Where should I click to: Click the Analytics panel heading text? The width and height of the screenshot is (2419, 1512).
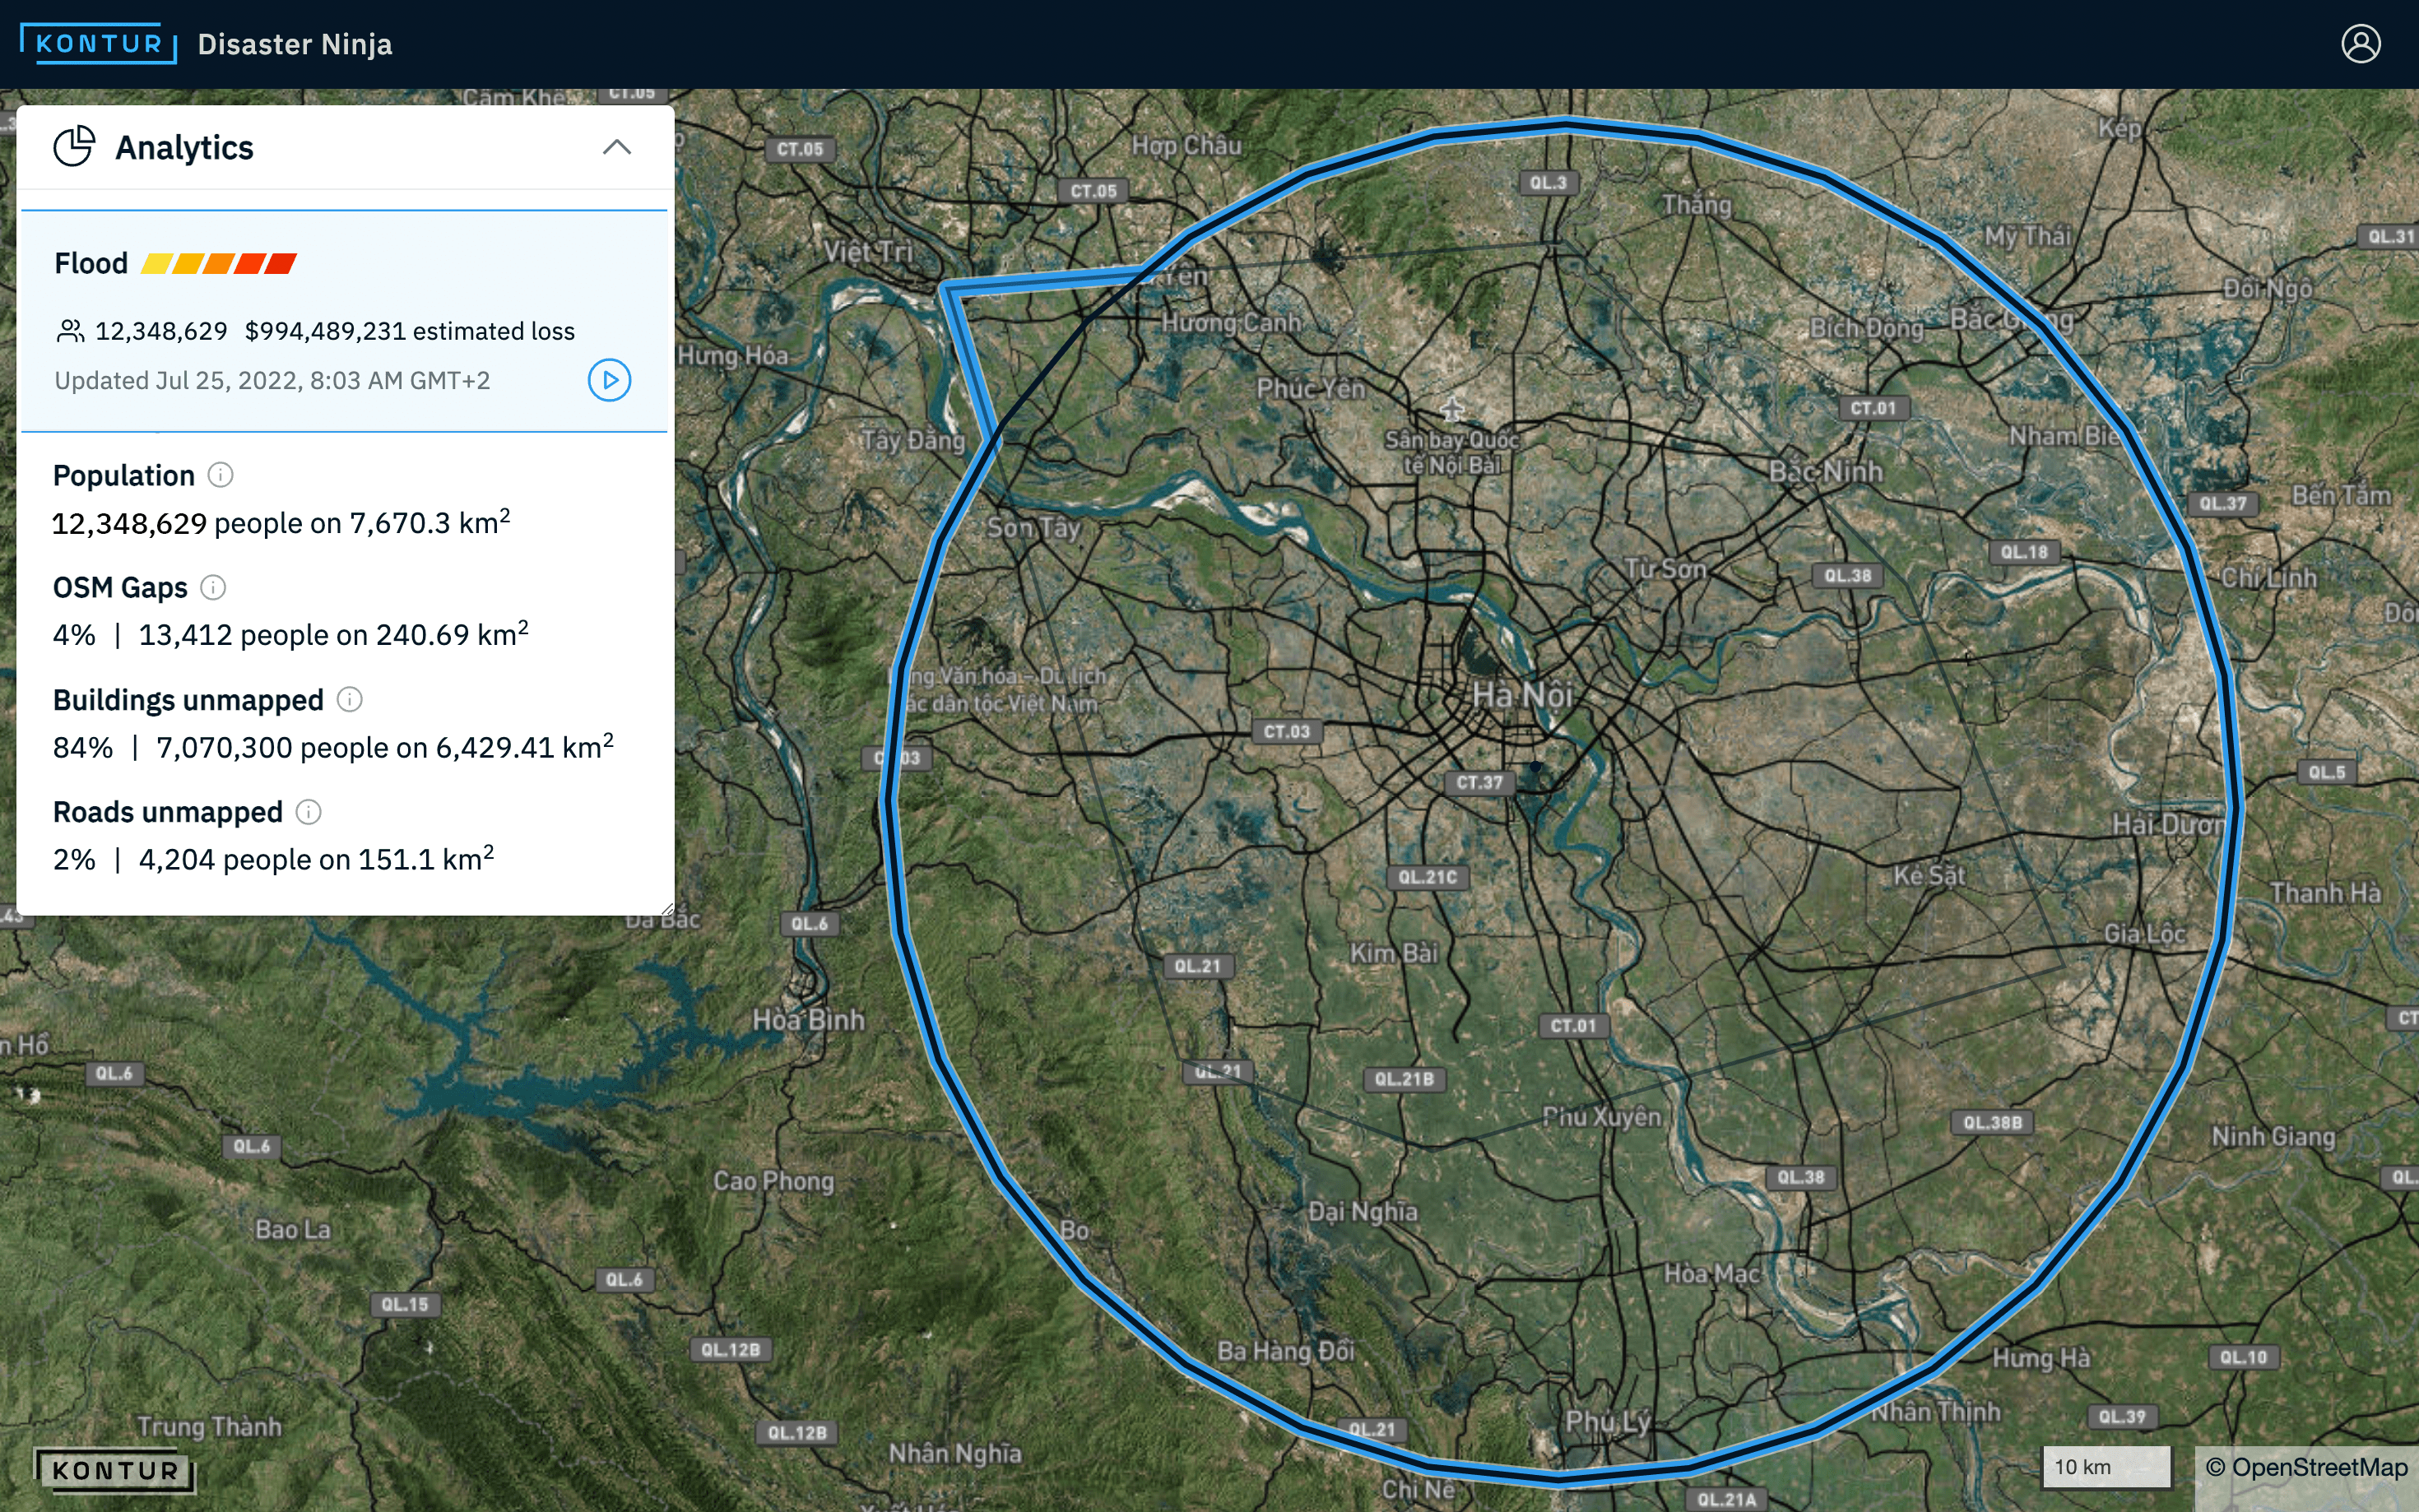click(x=184, y=147)
